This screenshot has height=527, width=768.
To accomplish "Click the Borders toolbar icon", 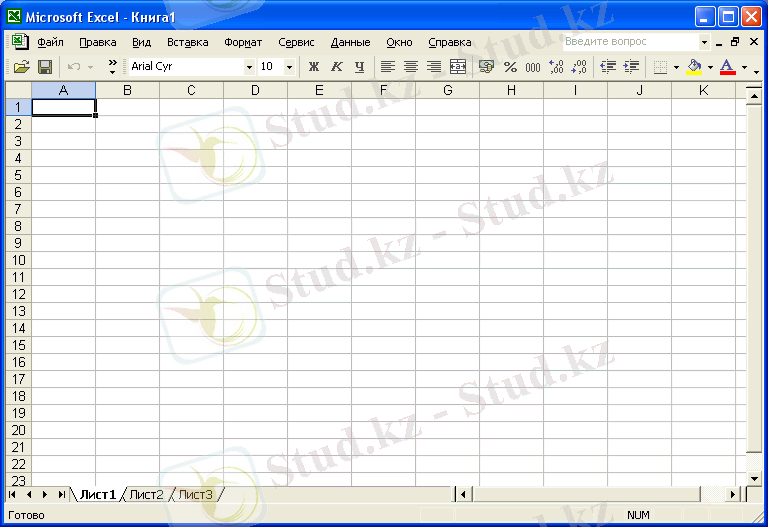I will tap(660, 67).
